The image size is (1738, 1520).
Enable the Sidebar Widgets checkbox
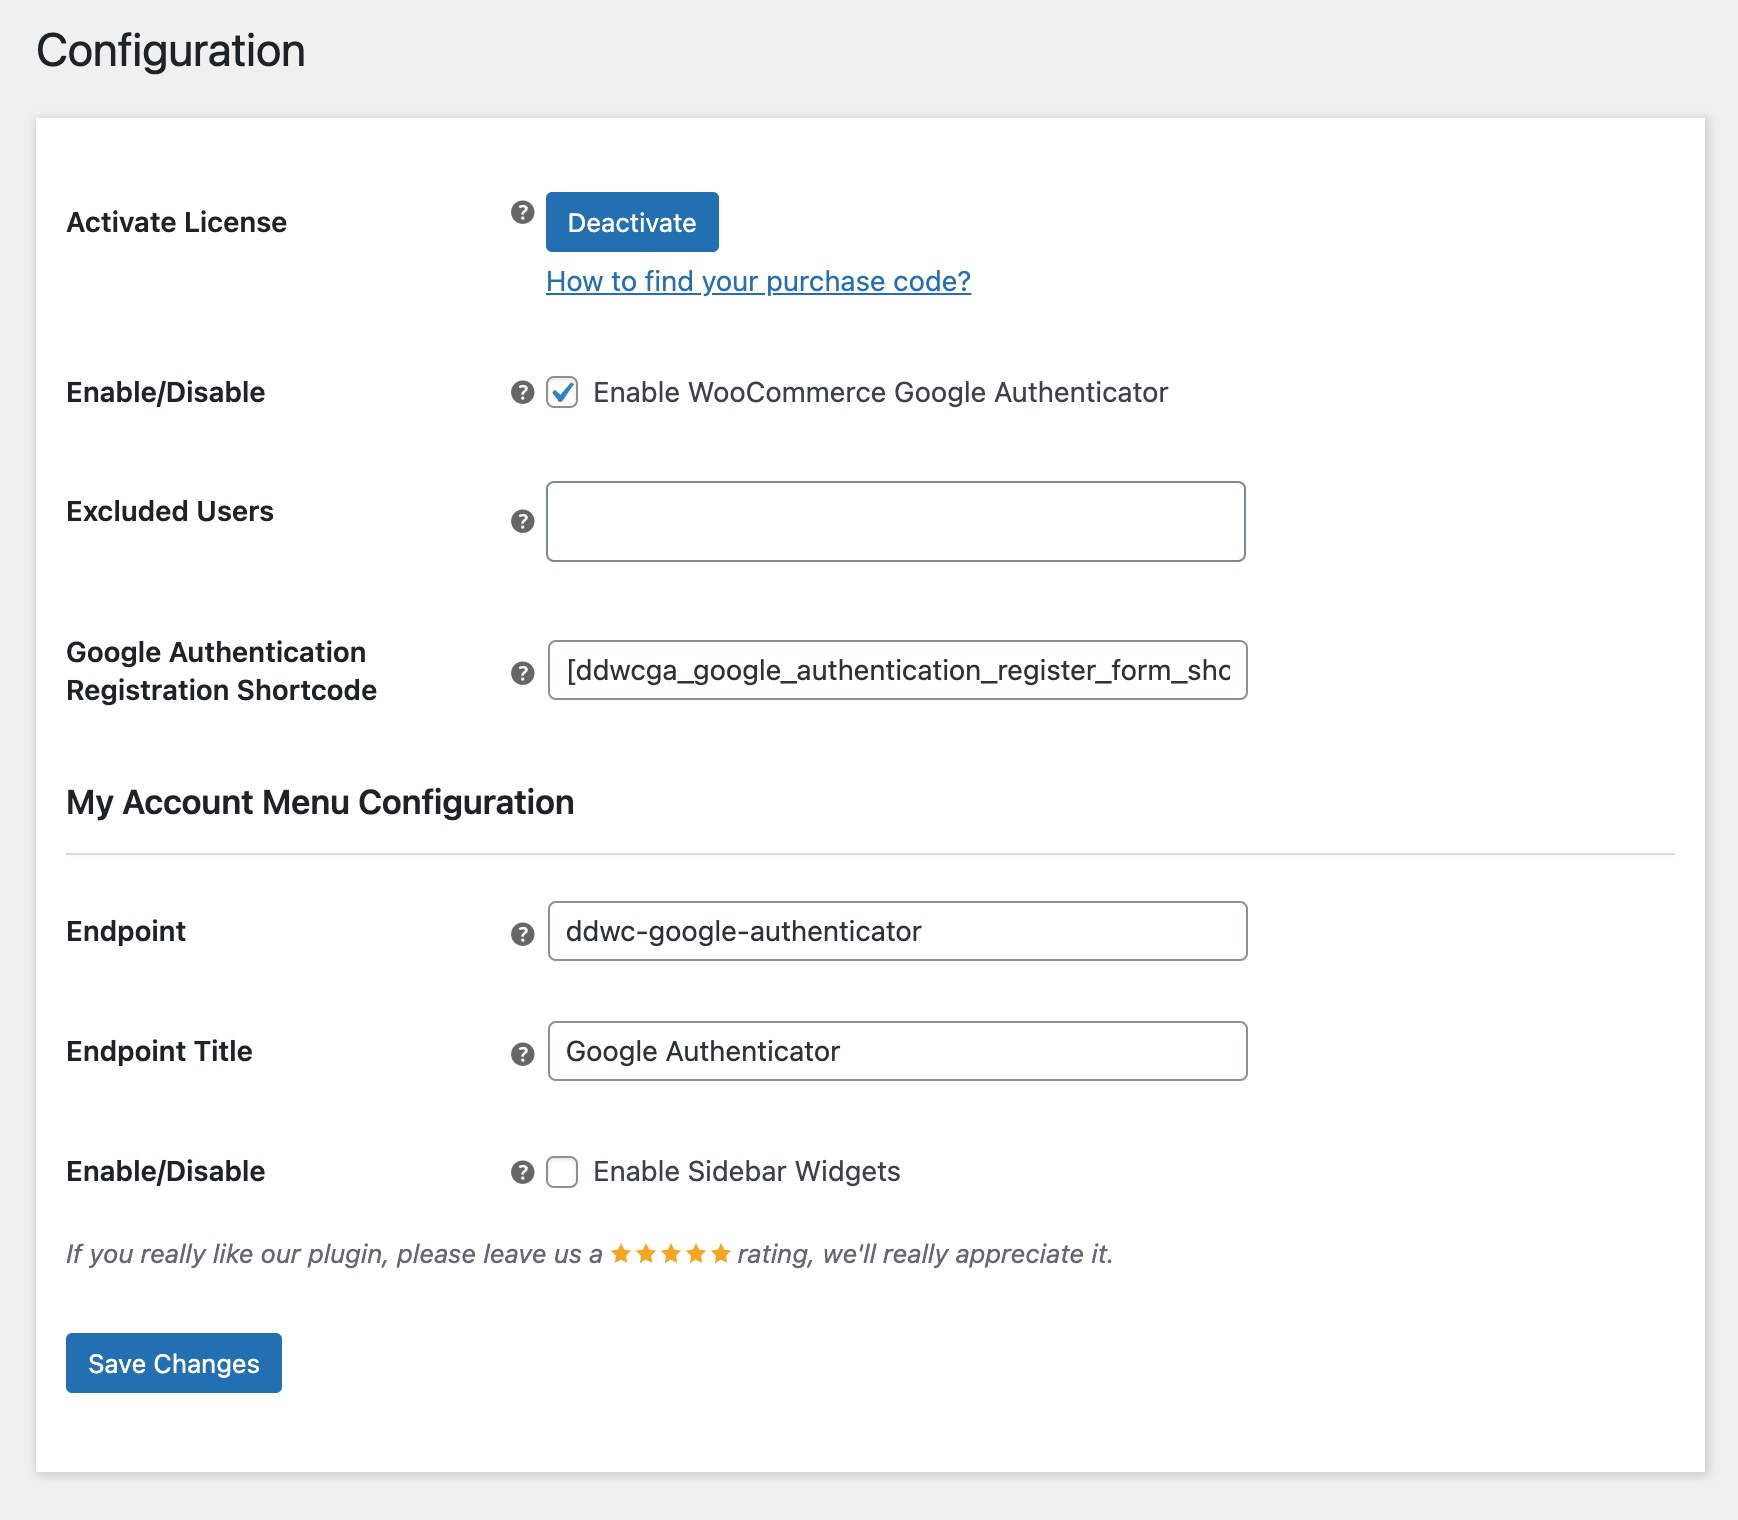click(562, 1172)
